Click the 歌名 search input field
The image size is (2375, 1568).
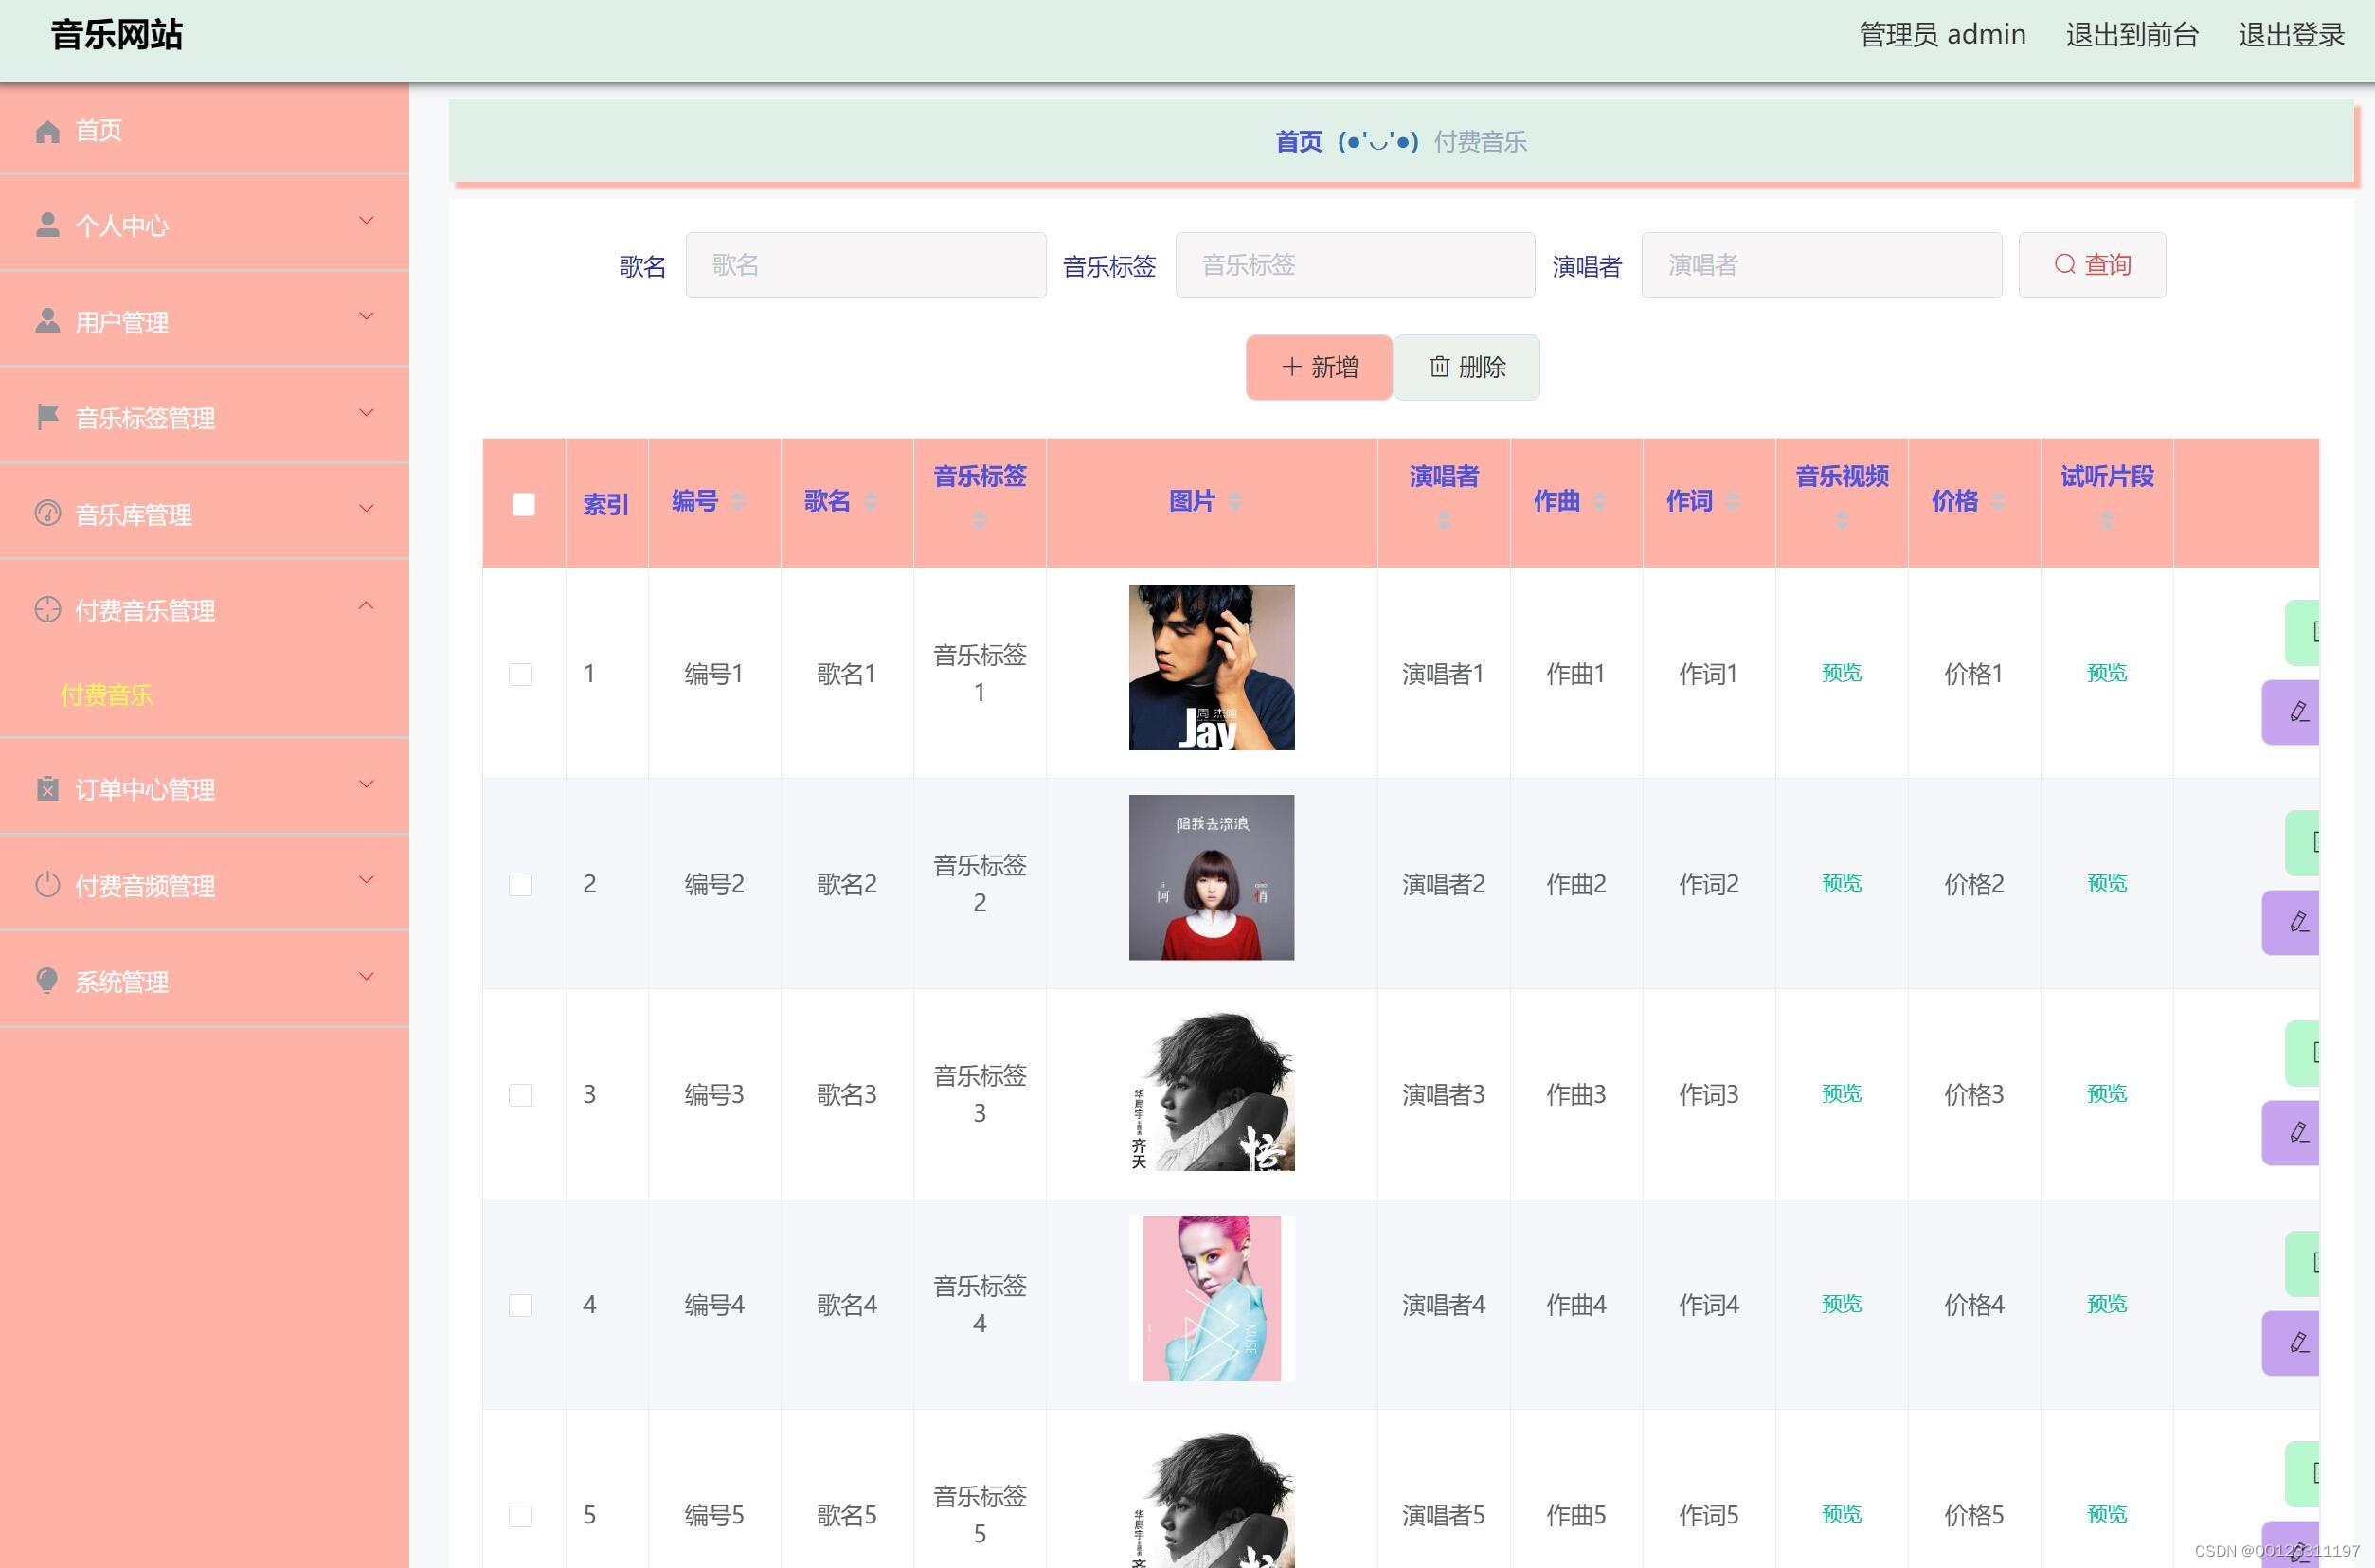865,265
